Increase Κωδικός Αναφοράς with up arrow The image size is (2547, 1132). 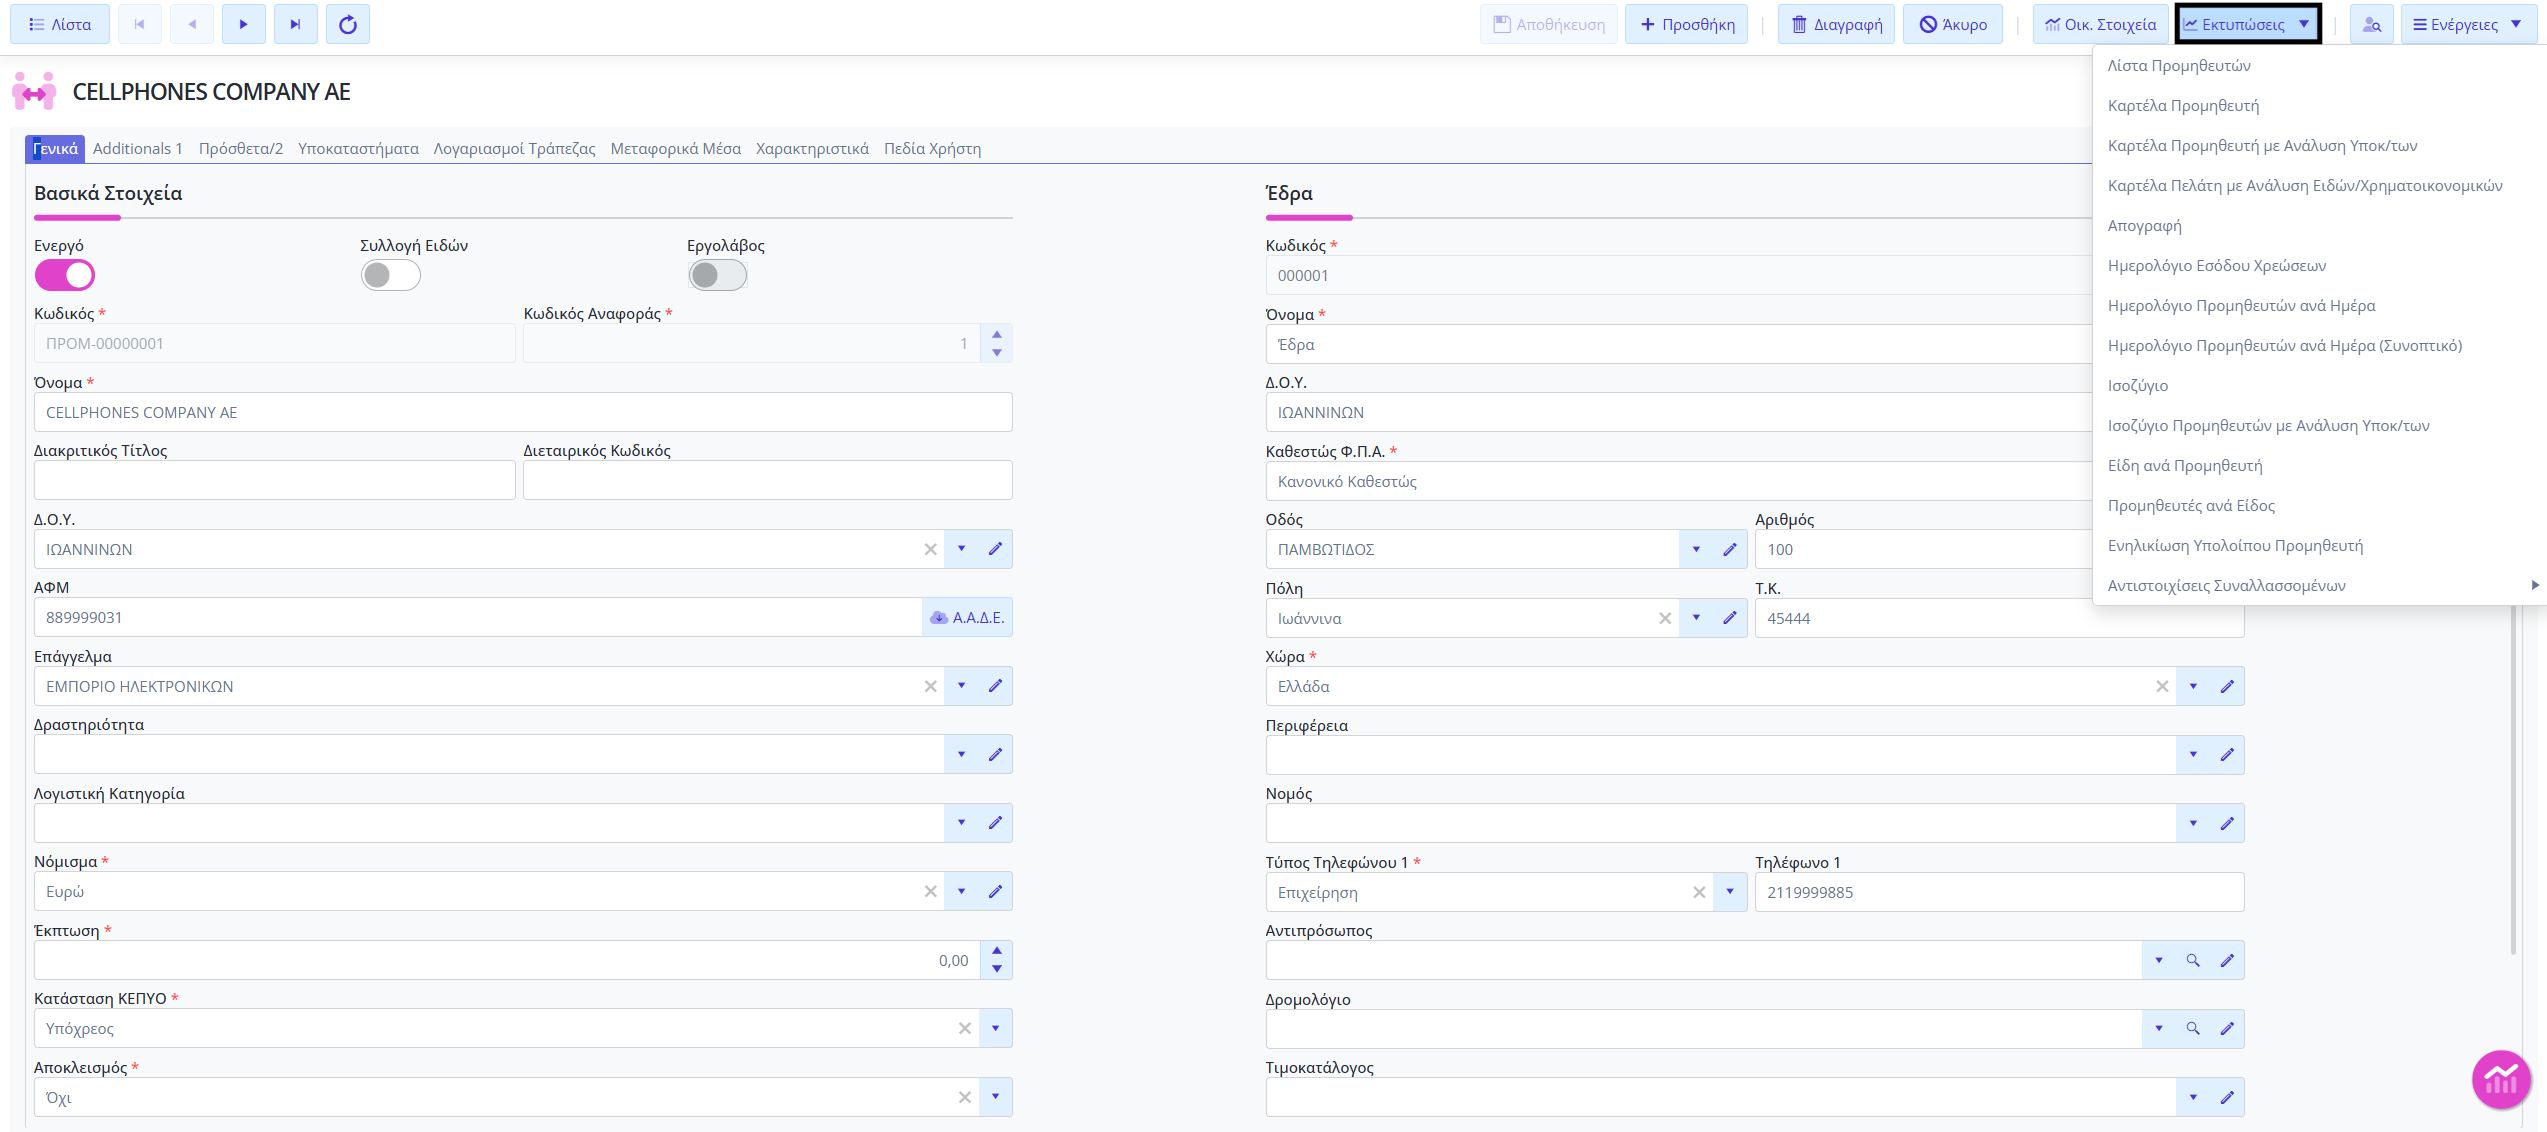coord(997,334)
